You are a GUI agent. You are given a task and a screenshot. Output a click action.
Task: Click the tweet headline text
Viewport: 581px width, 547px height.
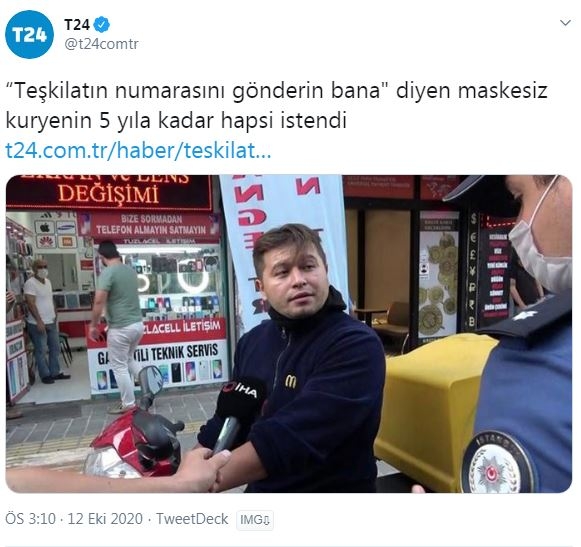[276, 106]
